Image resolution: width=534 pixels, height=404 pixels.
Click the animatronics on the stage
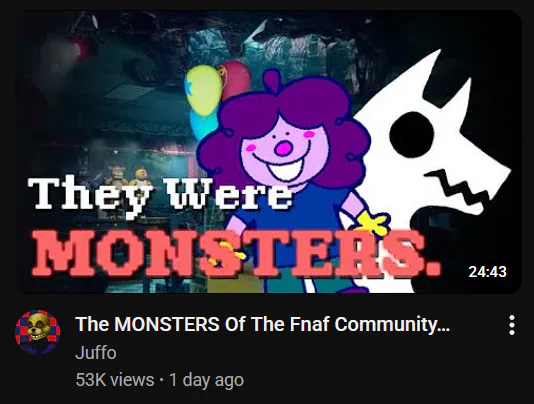point(128,177)
